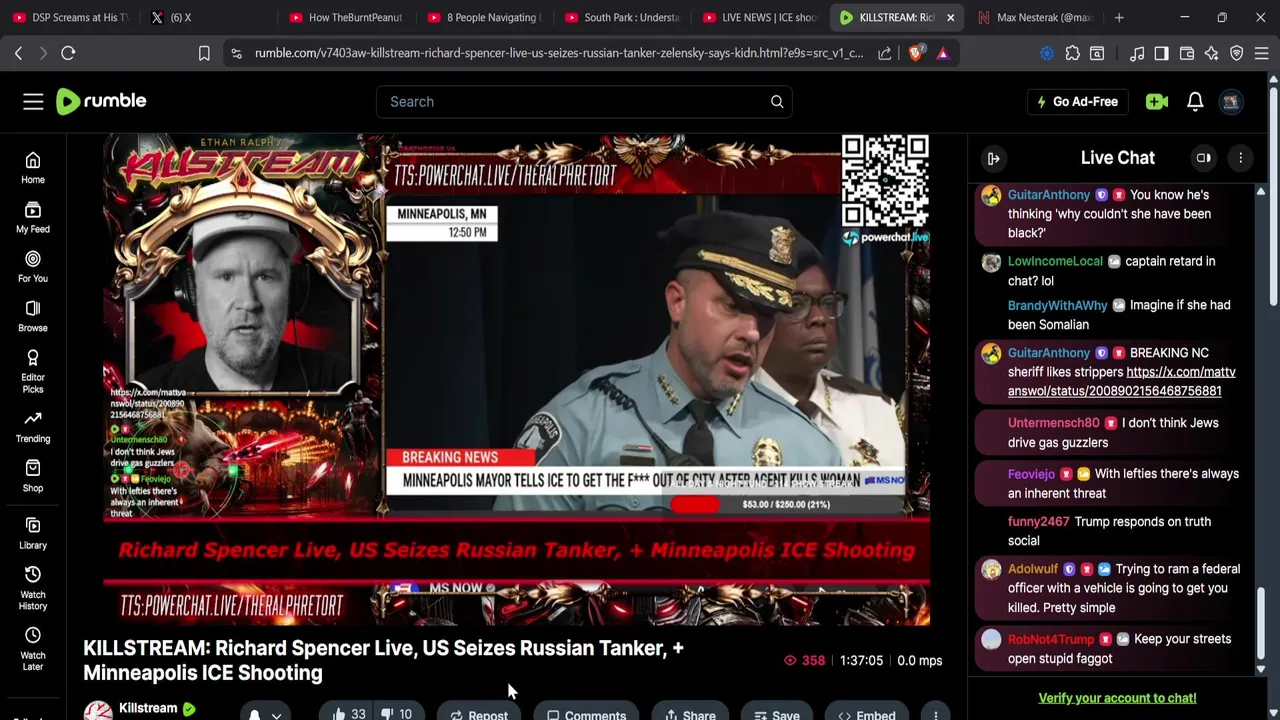Open Brave Shields lion icon

coord(915,53)
